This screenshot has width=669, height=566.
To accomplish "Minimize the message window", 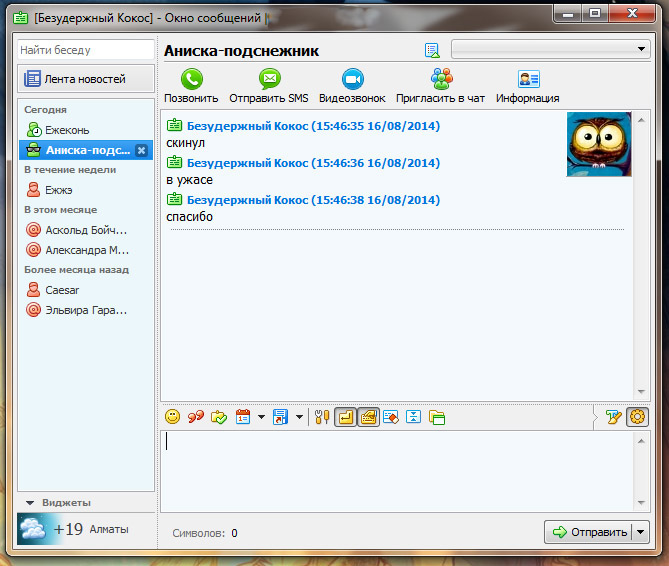I will (568, 15).
